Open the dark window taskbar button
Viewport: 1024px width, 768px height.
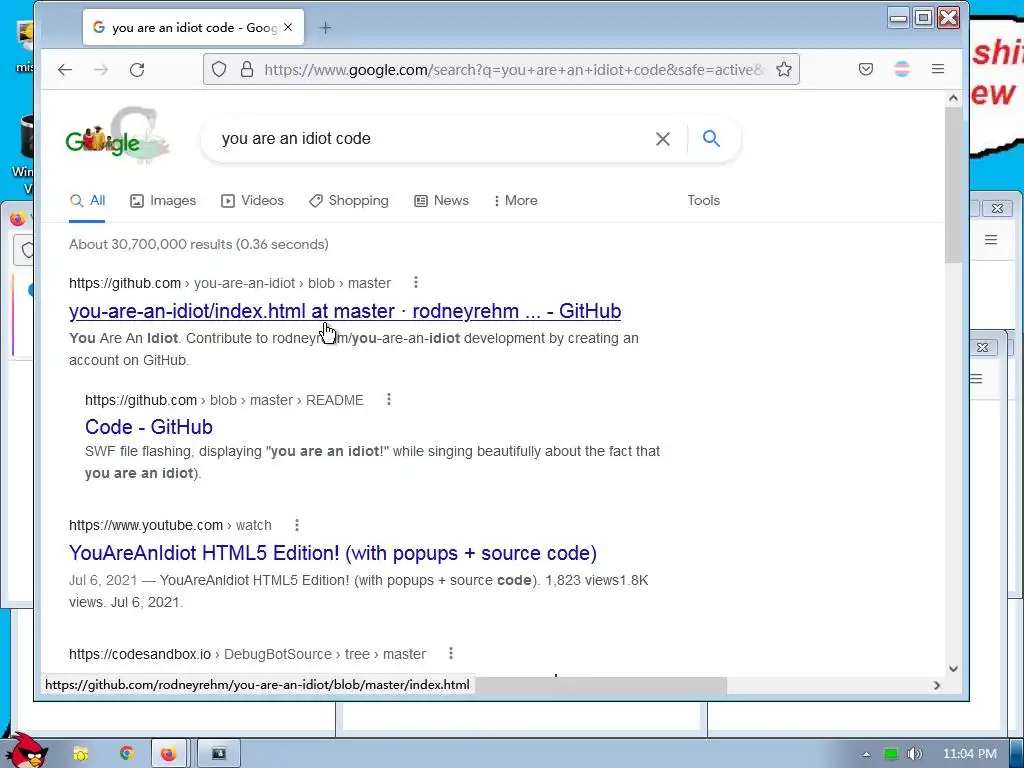point(219,754)
